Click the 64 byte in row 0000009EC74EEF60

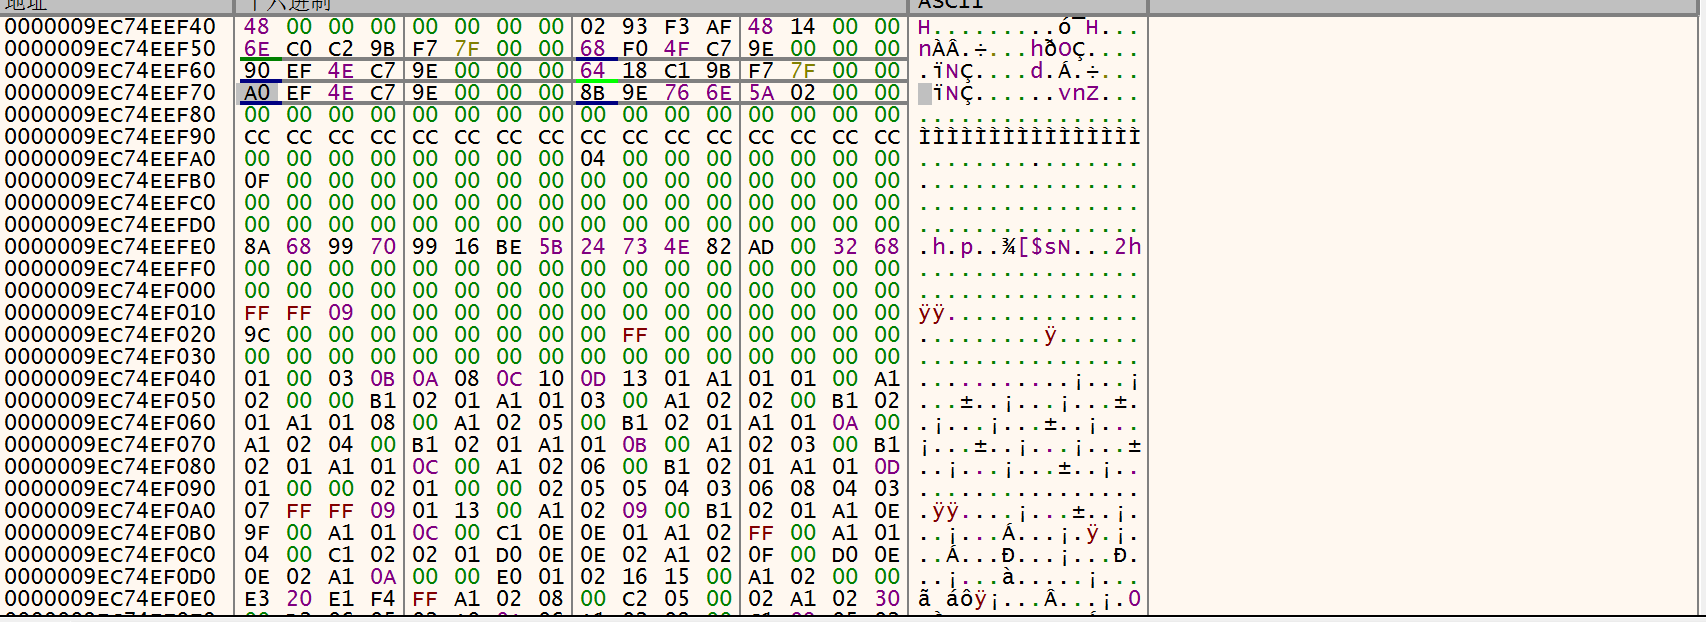593,71
